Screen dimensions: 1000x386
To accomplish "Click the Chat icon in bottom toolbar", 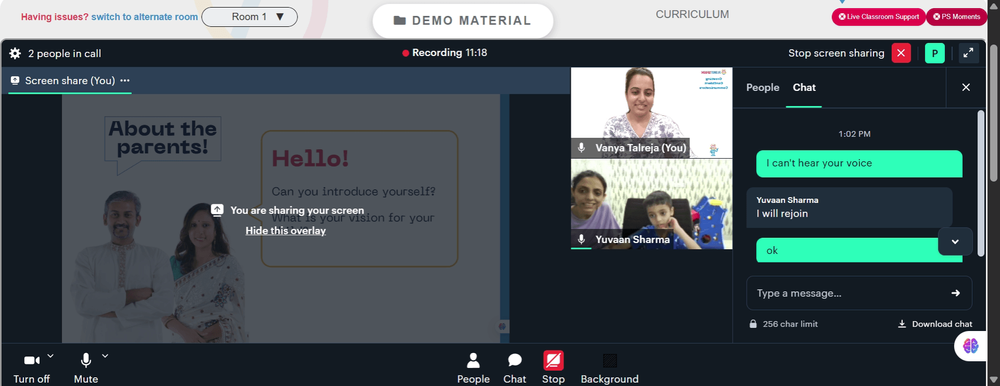I will (x=515, y=368).
